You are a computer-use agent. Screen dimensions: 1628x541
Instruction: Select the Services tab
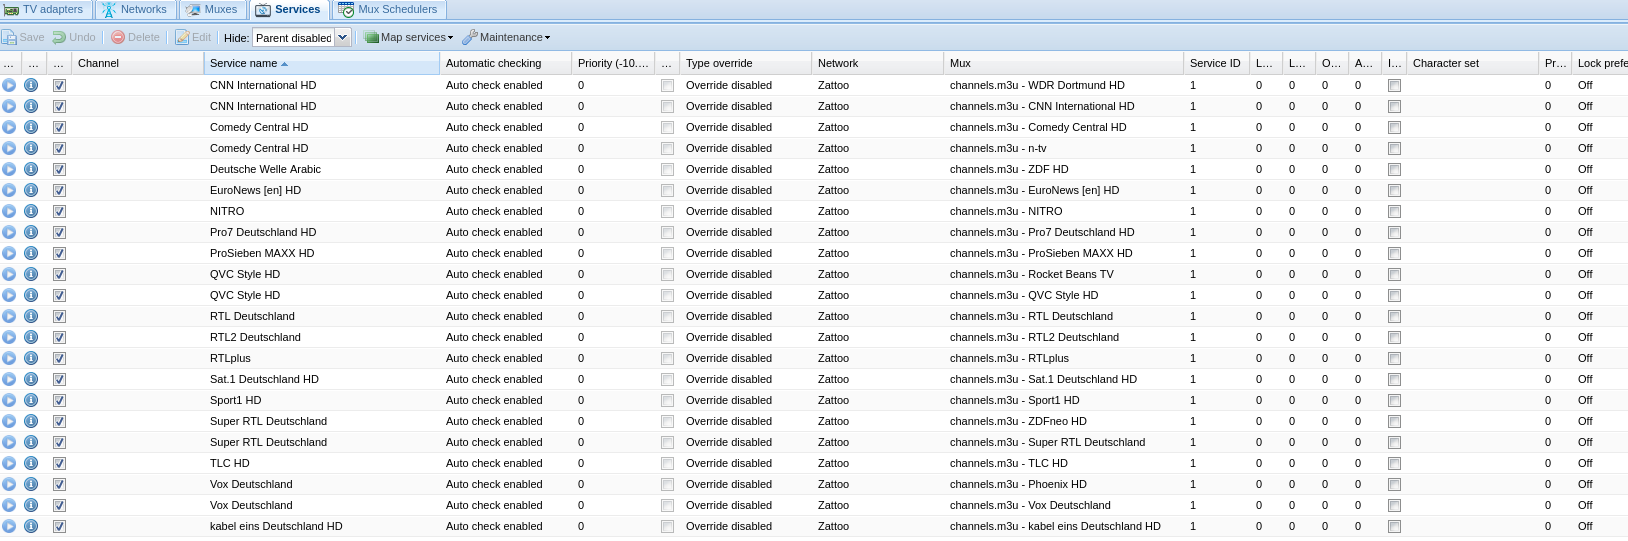click(x=289, y=10)
